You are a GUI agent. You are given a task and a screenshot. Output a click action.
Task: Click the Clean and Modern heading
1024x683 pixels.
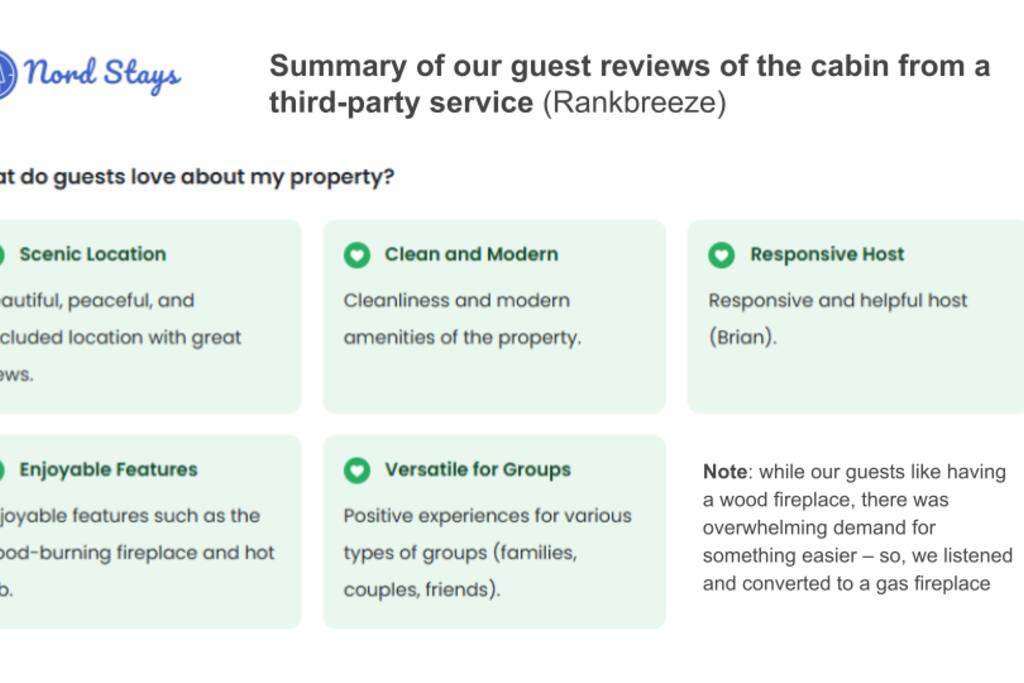[x=472, y=254]
